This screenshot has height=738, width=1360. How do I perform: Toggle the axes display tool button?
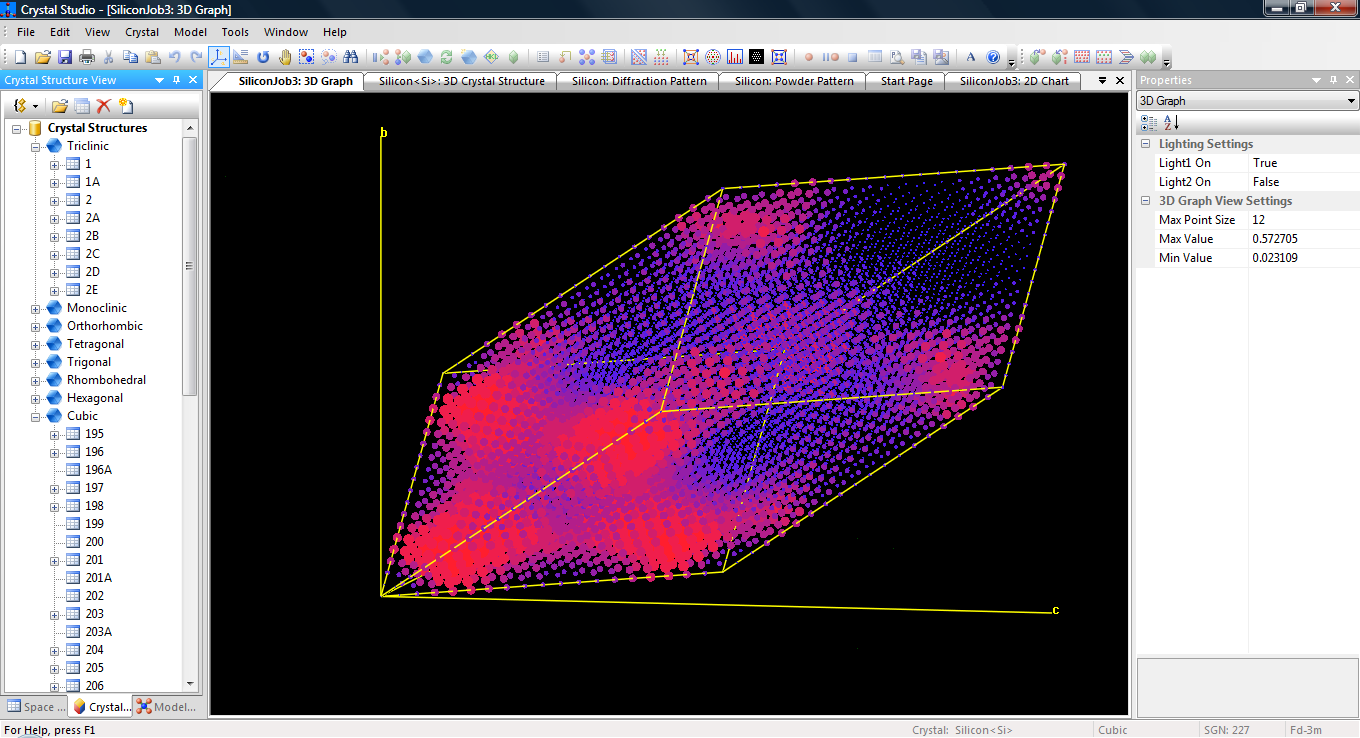tap(219, 57)
